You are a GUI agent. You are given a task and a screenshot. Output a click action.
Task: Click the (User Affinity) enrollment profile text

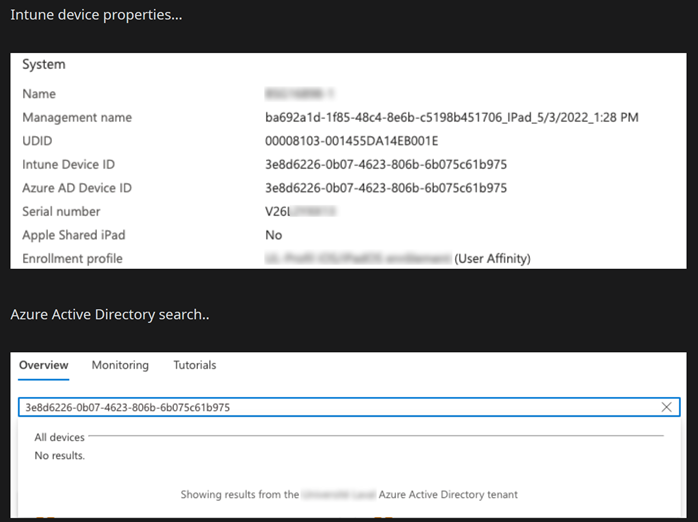point(492,259)
